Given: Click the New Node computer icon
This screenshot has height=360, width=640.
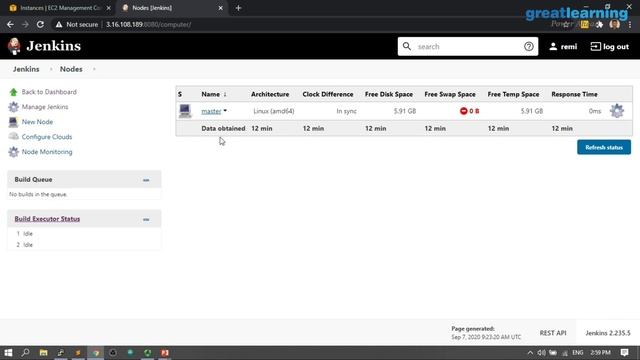Looking at the screenshot, I should pos(13,122).
